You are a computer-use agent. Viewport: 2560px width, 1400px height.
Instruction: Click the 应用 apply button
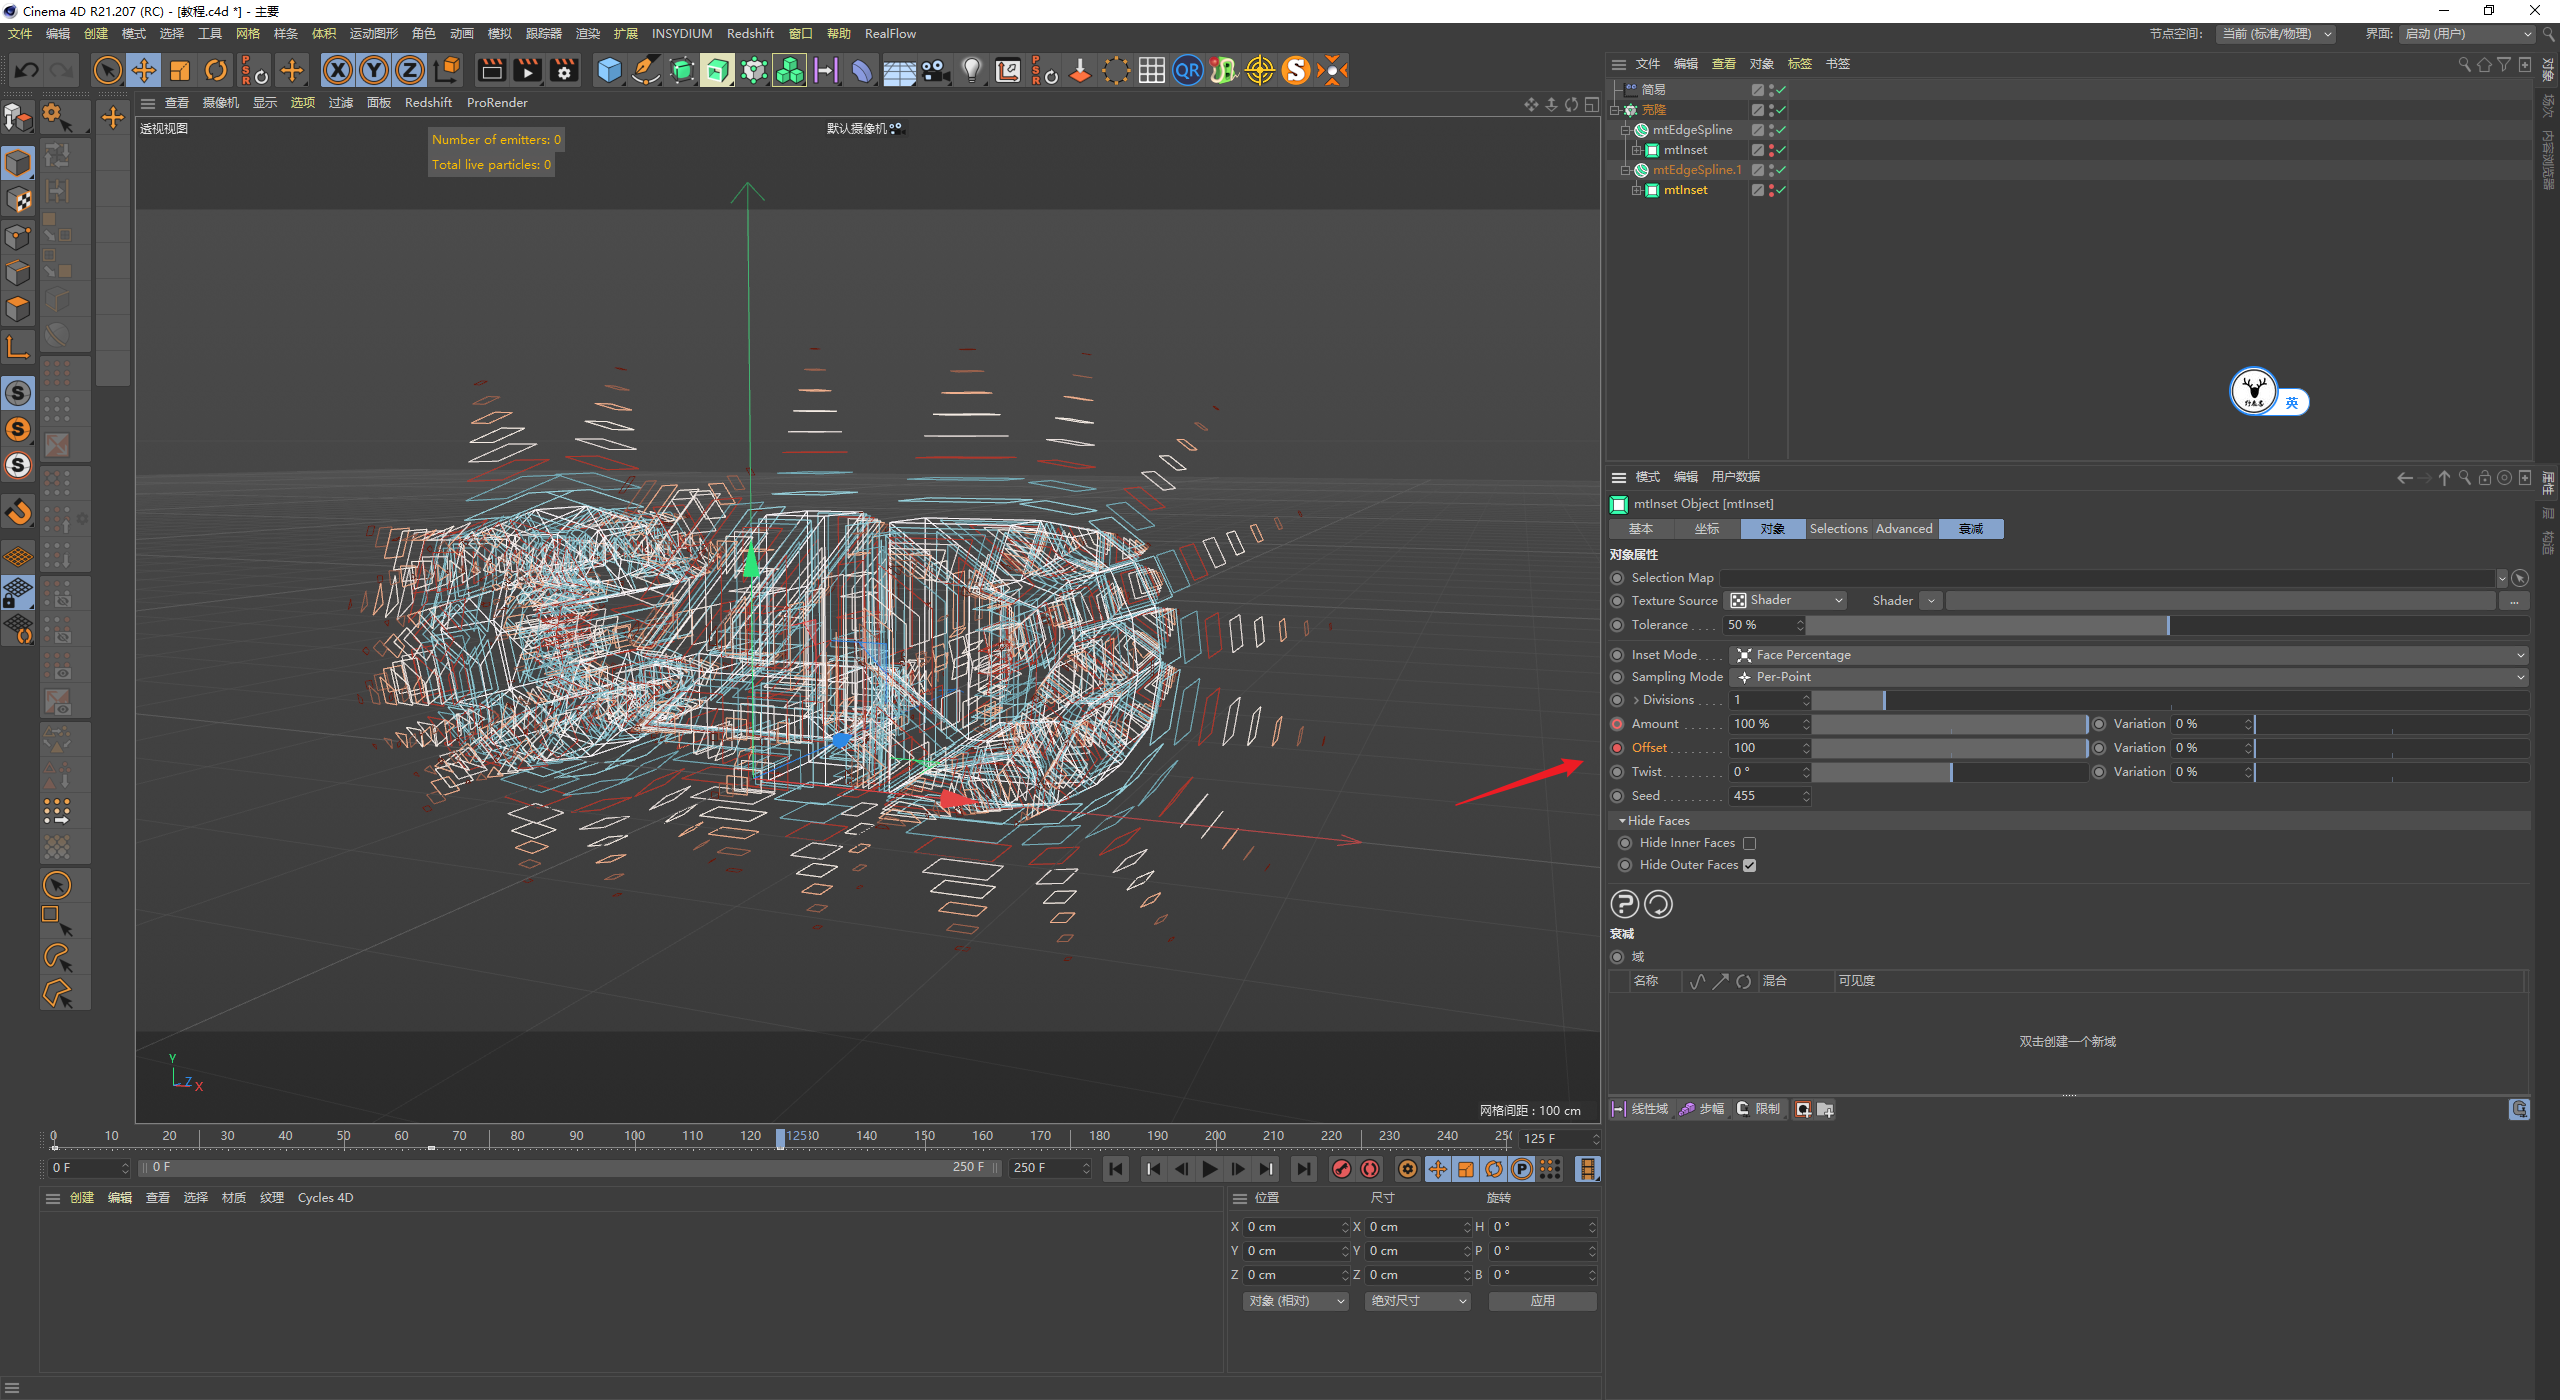pyautogui.click(x=1541, y=1301)
